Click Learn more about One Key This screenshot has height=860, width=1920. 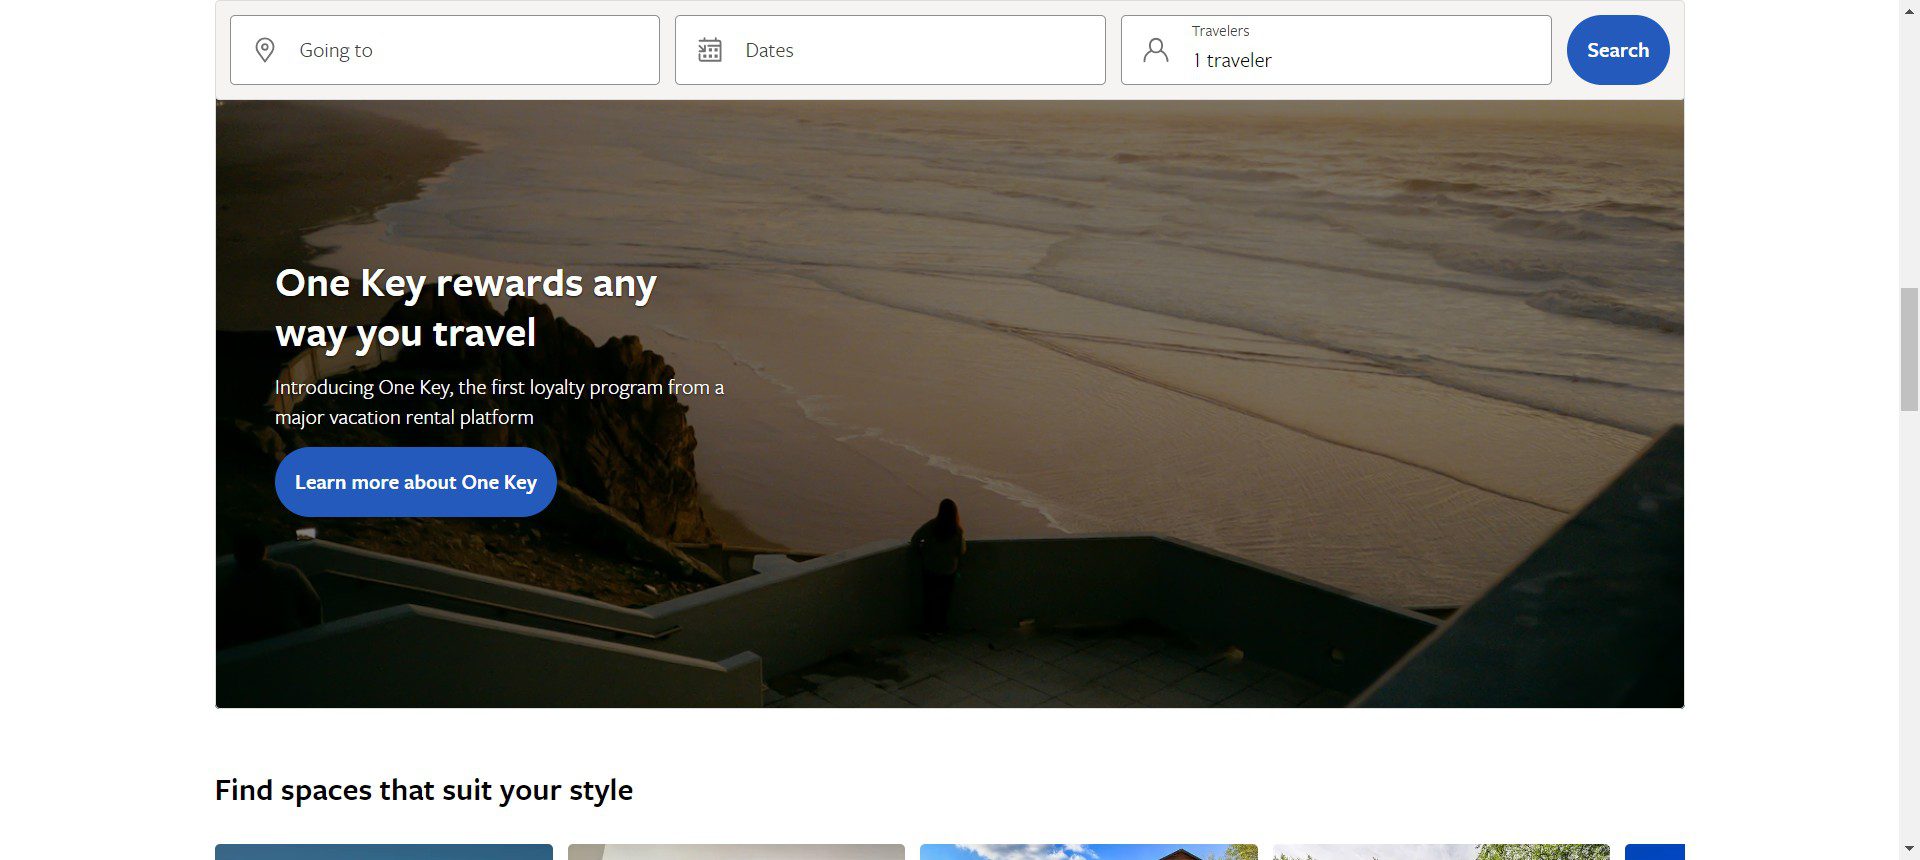coord(415,482)
